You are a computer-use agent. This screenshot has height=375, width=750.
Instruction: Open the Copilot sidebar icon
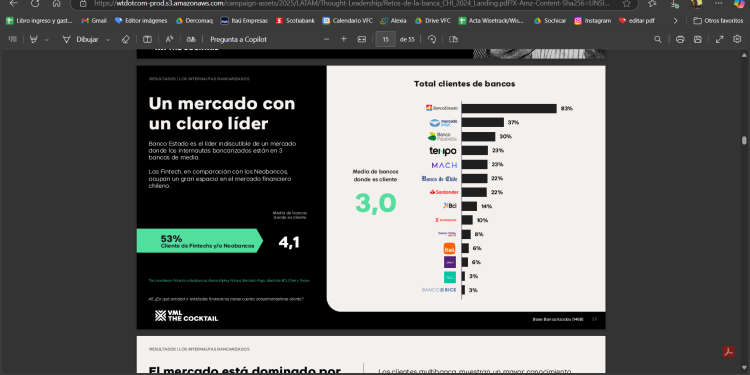click(739, 3)
